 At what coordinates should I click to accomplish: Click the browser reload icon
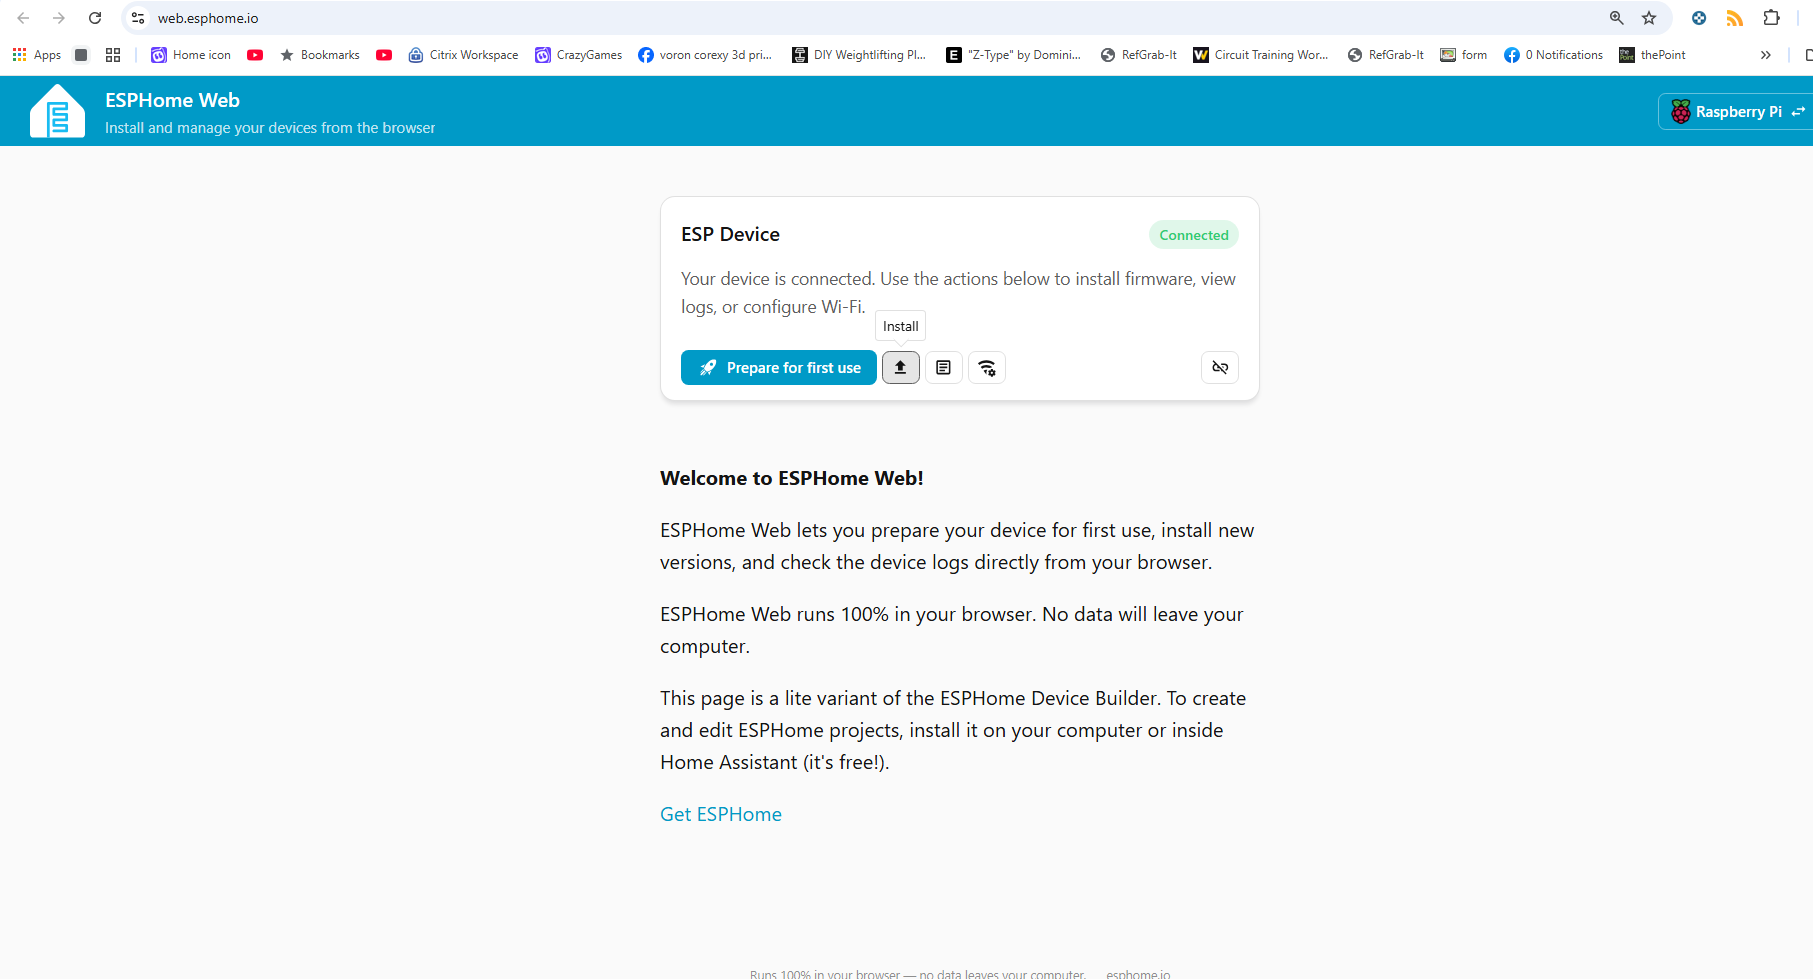click(95, 18)
